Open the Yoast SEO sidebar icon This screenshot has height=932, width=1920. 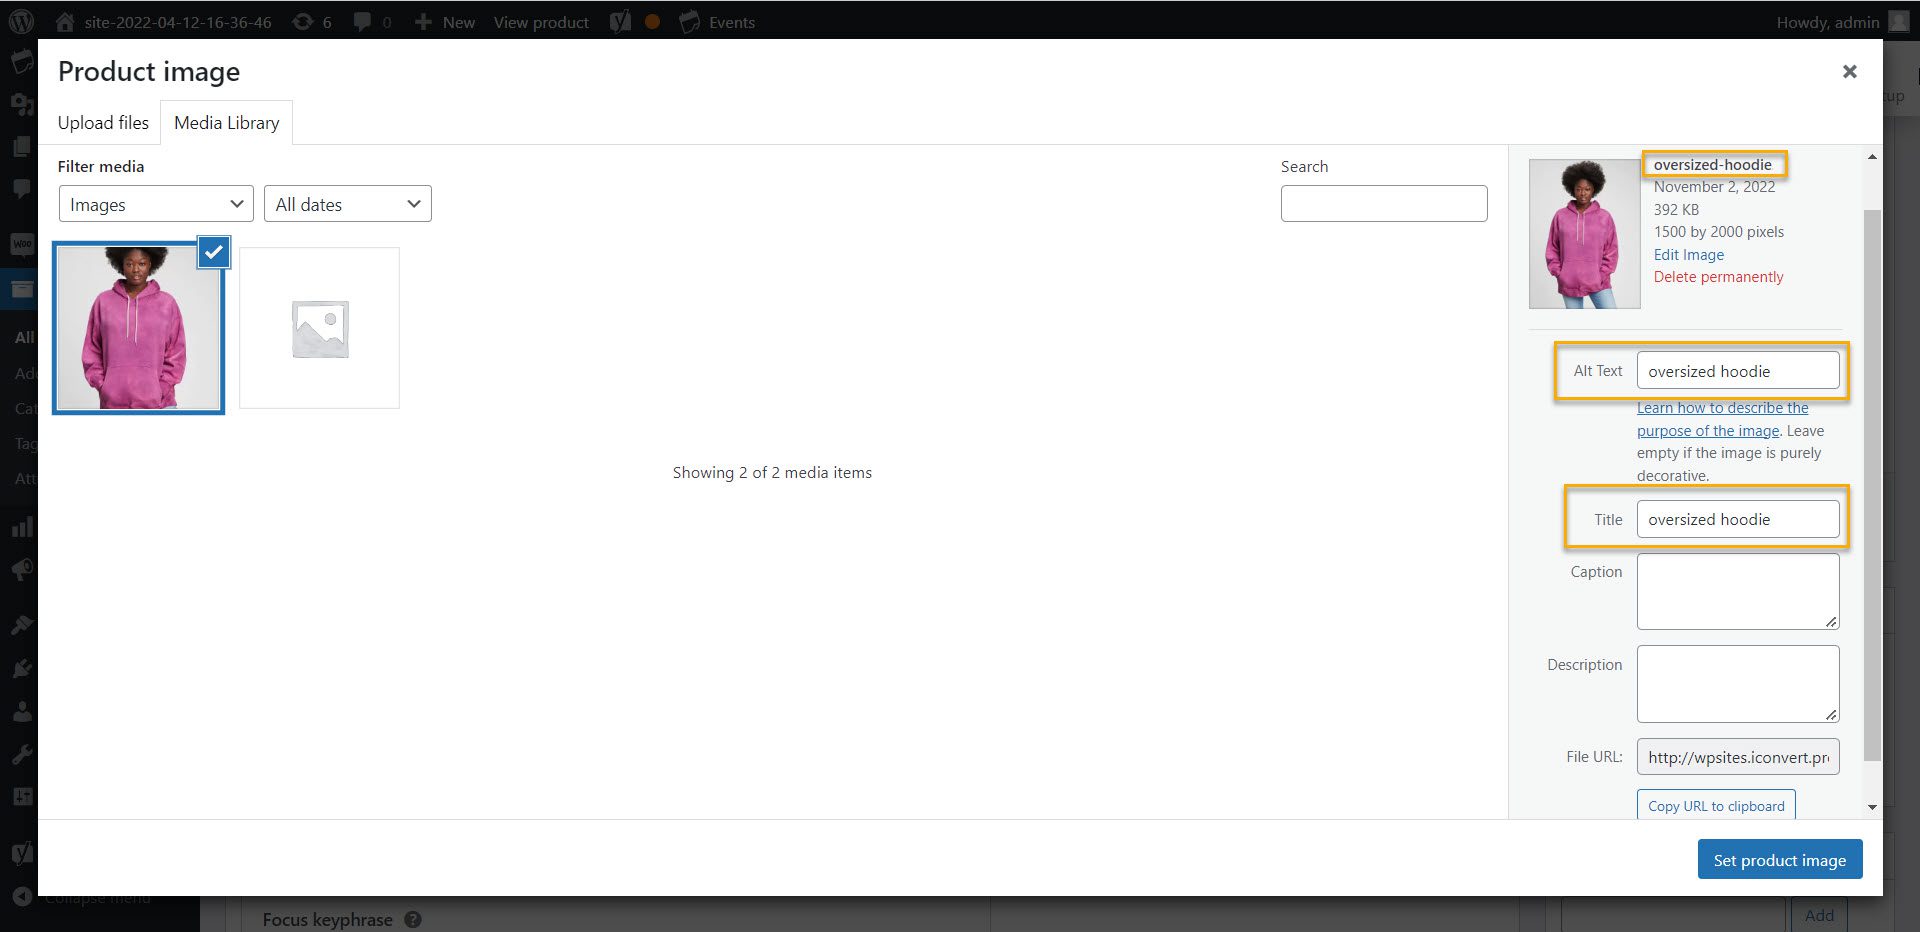tap(21, 853)
